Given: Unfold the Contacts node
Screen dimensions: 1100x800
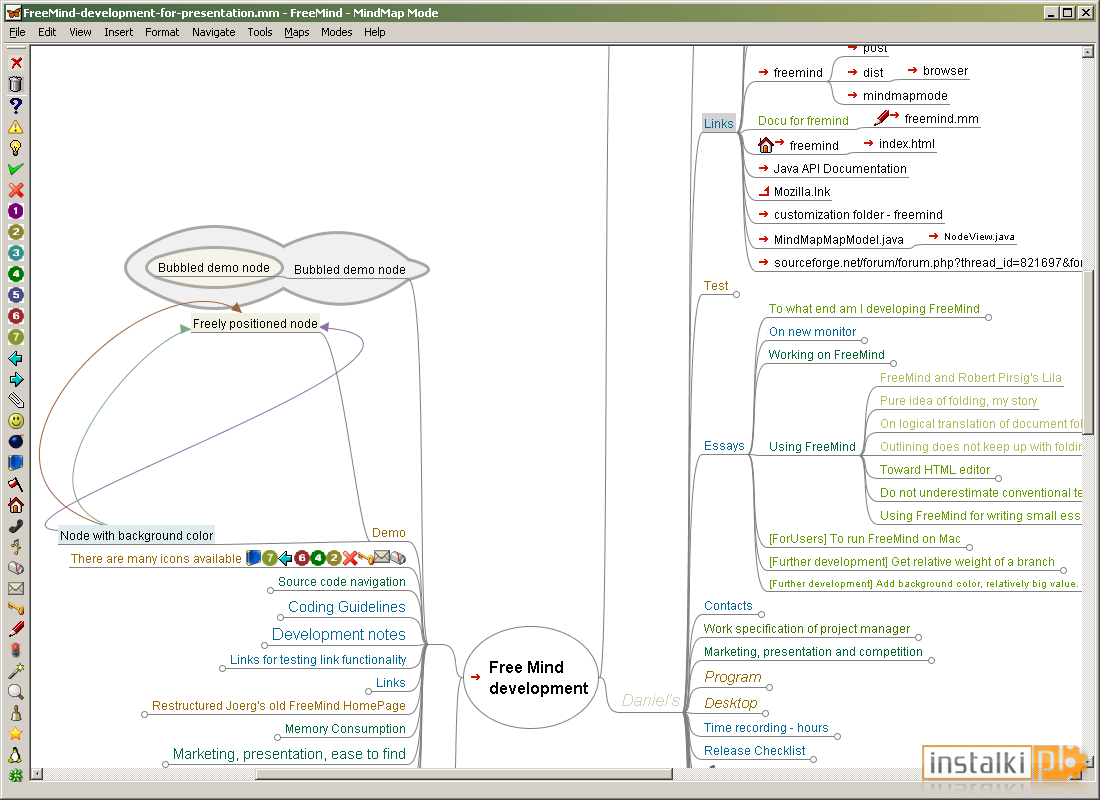Looking at the screenshot, I should click(762, 615).
